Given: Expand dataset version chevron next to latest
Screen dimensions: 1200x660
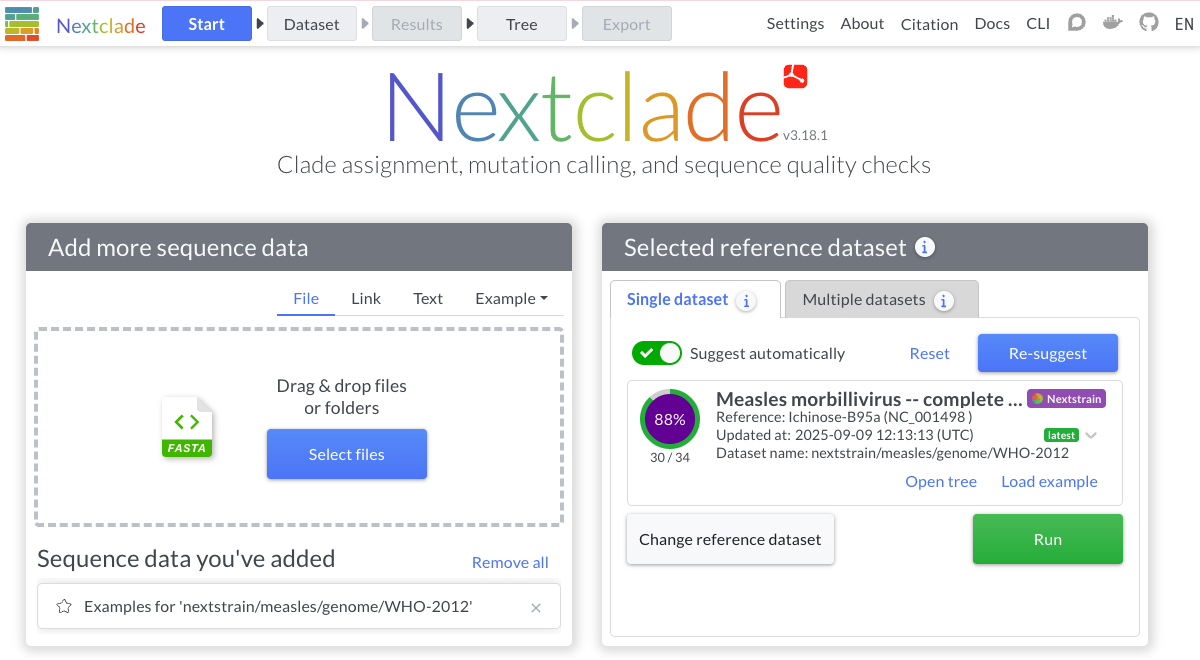Looking at the screenshot, I should (1091, 435).
